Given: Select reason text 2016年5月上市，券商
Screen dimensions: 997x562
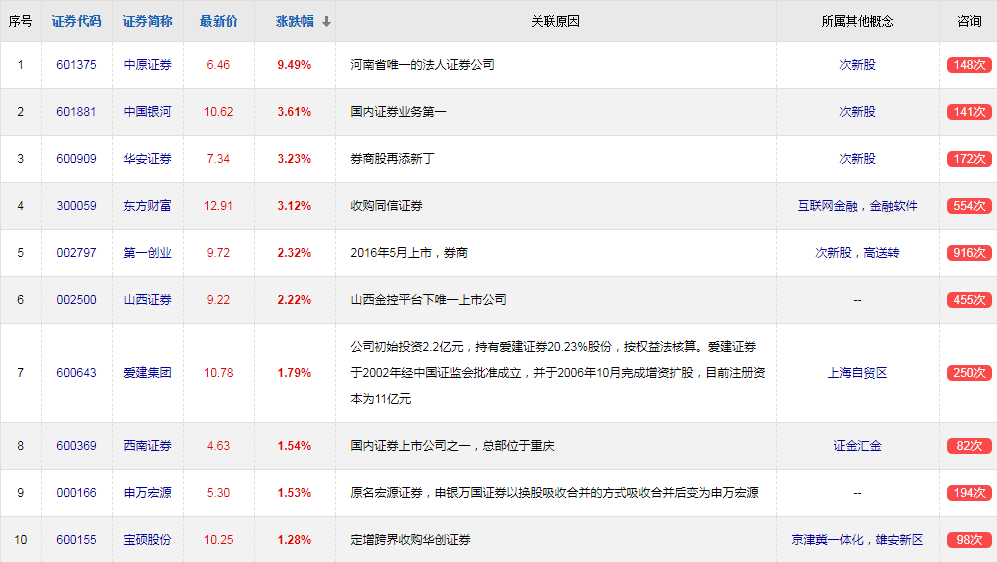Looking at the screenshot, I should point(409,253).
